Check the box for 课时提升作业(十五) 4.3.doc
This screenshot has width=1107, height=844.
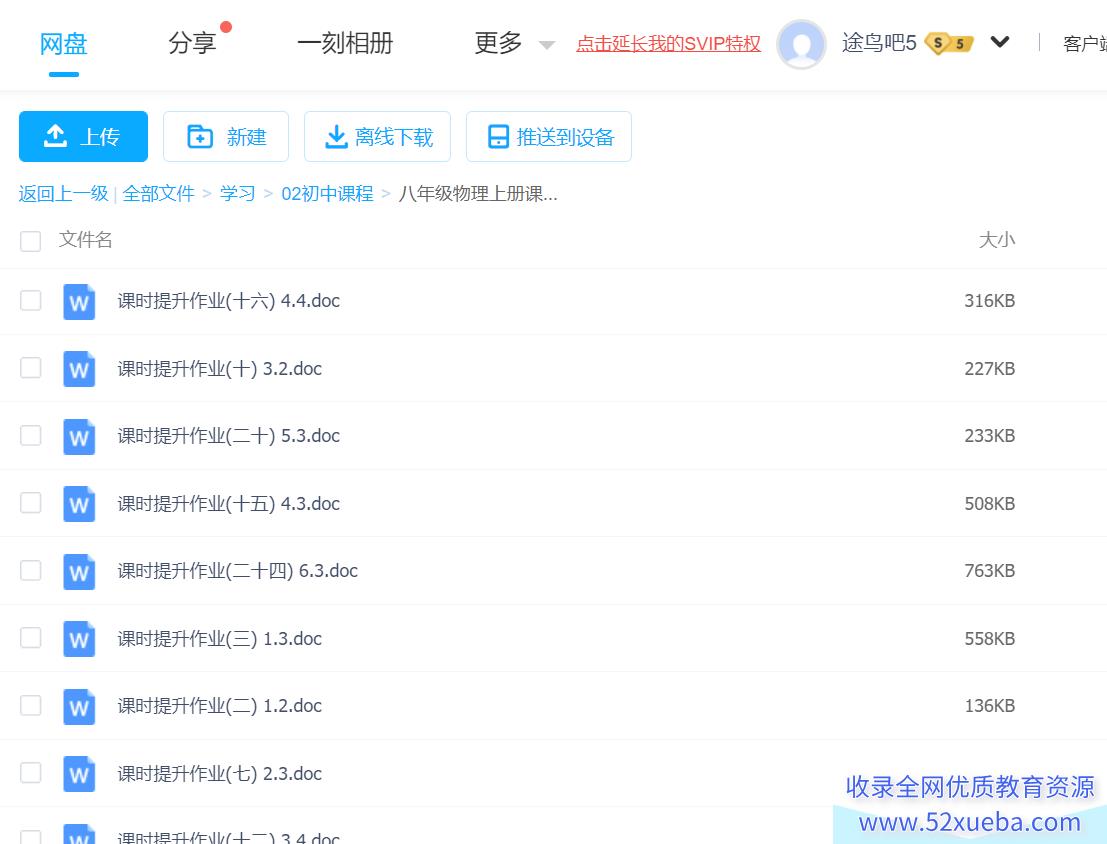pos(30,503)
